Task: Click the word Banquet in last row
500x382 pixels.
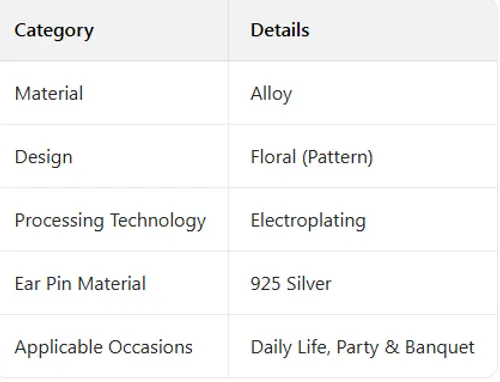Action: tap(440, 348)
